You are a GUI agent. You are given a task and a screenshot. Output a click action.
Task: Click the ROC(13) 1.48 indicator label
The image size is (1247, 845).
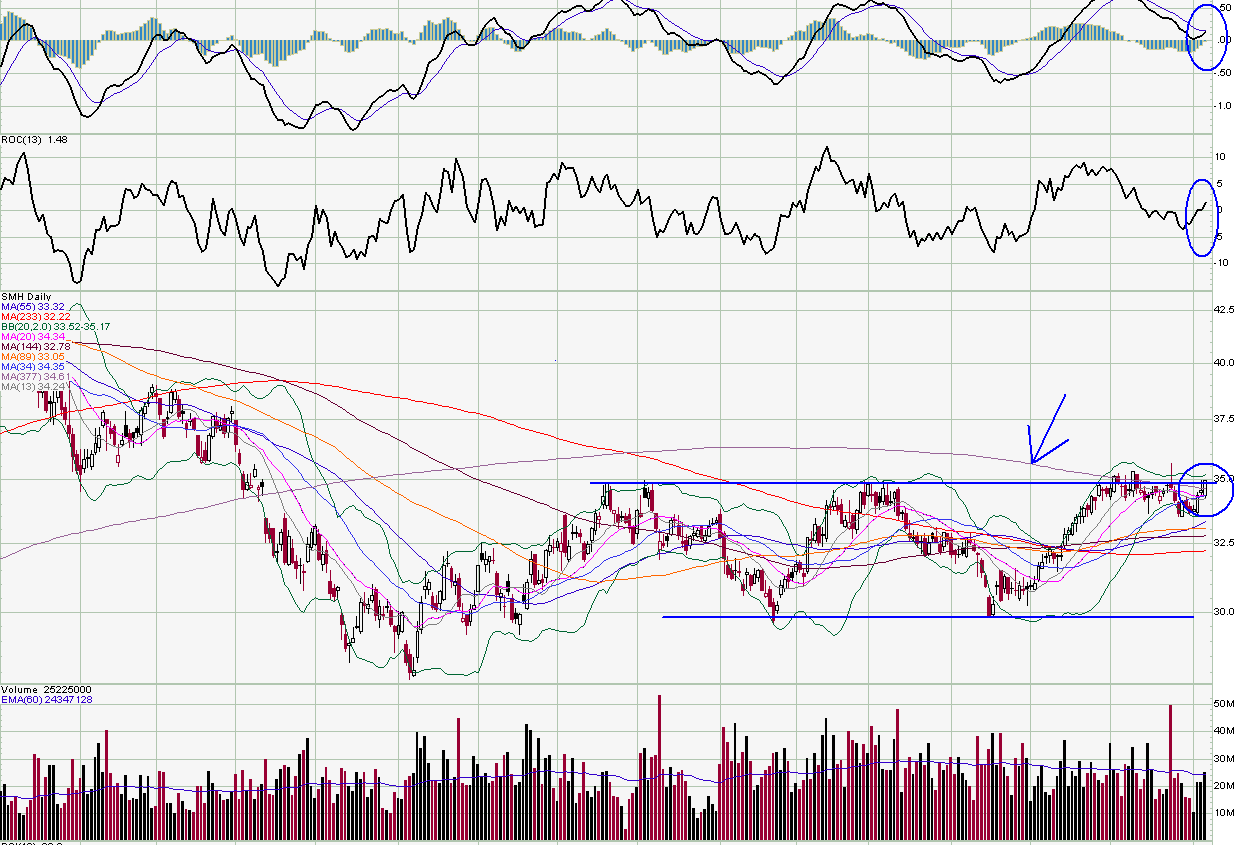[x=32, y=140]
